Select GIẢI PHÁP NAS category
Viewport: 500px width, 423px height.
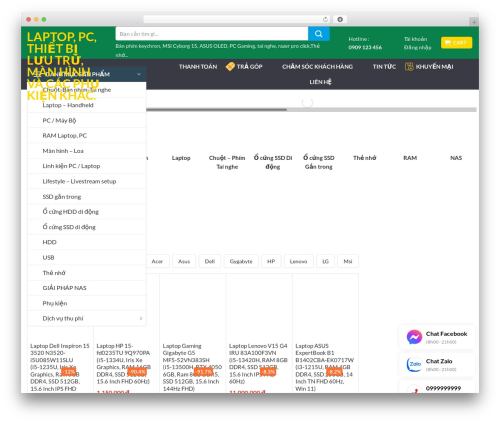point(87,288)
